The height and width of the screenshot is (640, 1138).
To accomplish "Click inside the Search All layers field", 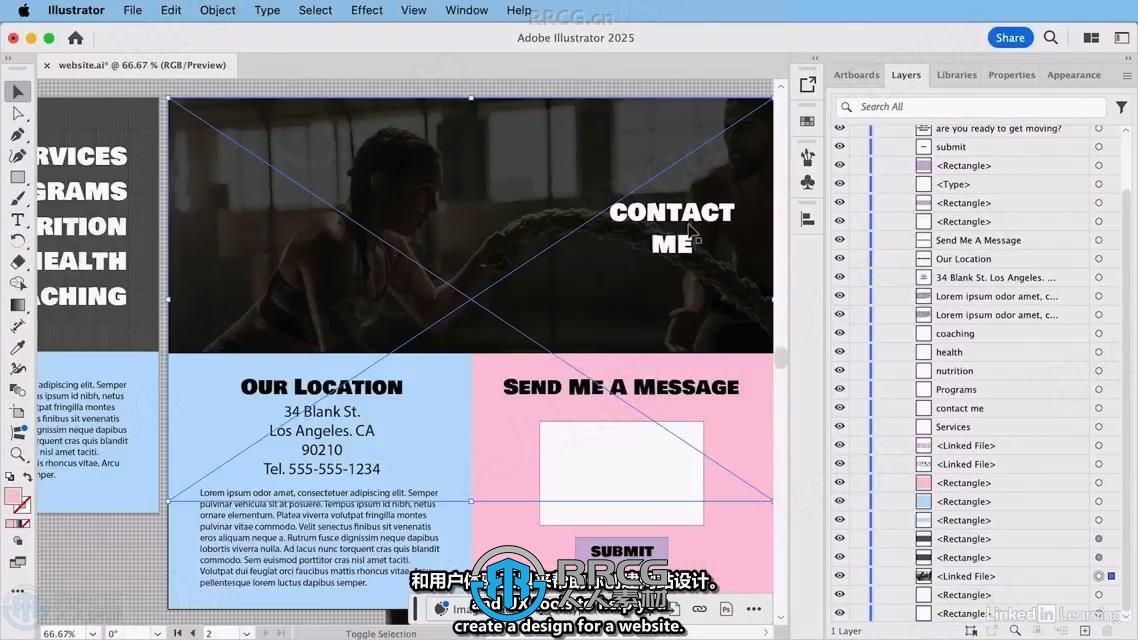I will coord(972,107).
